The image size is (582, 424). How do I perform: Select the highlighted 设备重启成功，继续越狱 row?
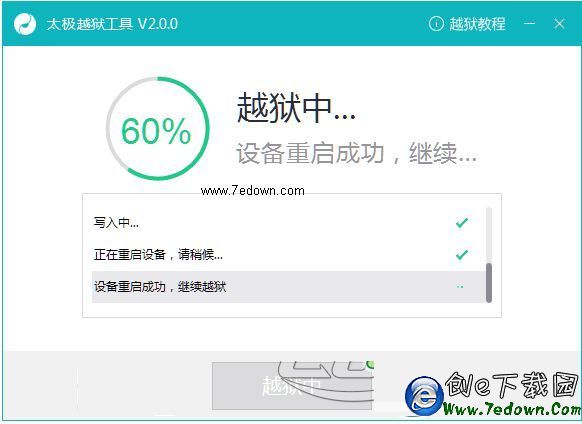(288, 287)
